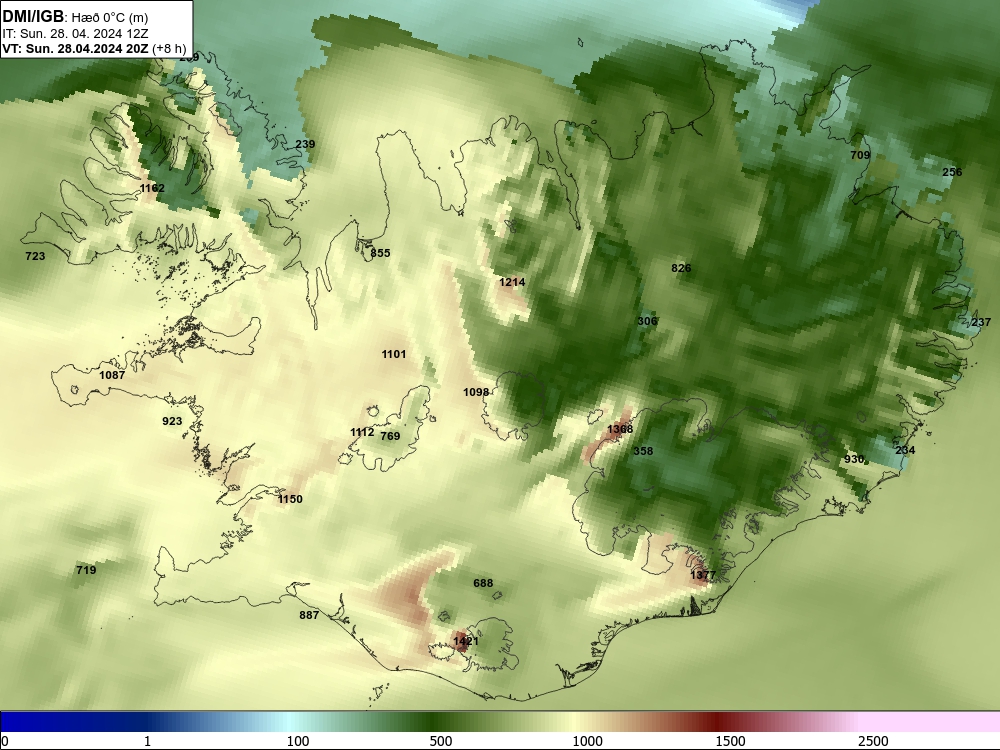Click the 500 legend tick label
The width and height of the screenshot is (1000, 750).
[441, 741]
